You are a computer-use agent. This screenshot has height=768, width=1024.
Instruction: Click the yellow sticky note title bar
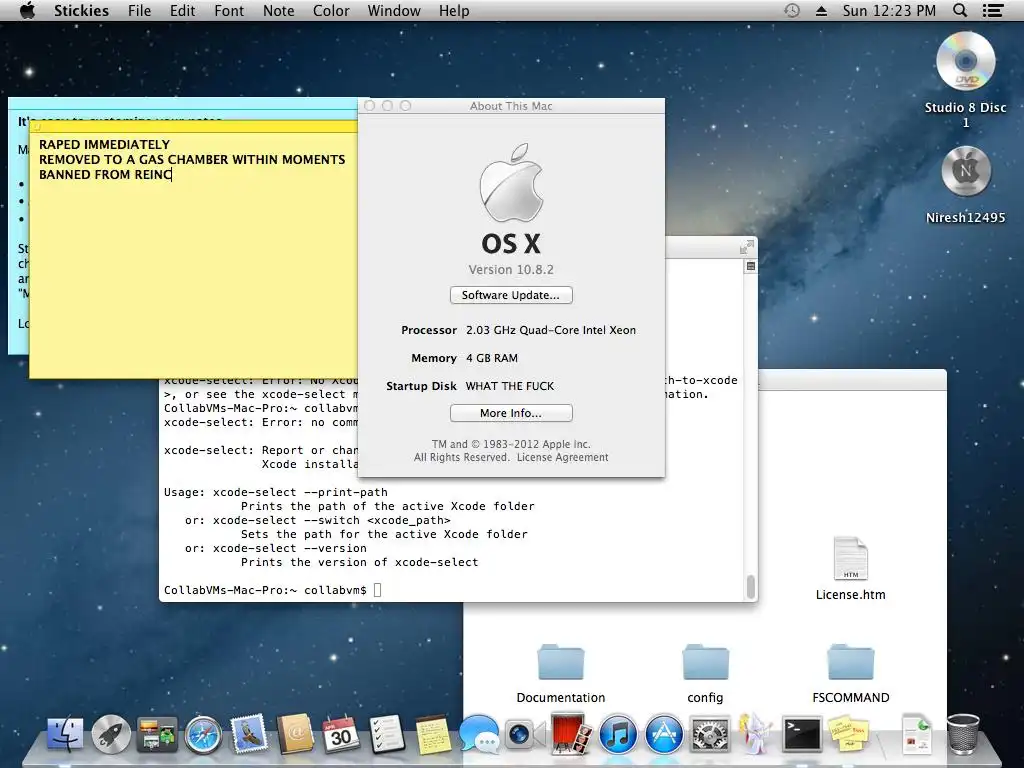click(193, 126)
